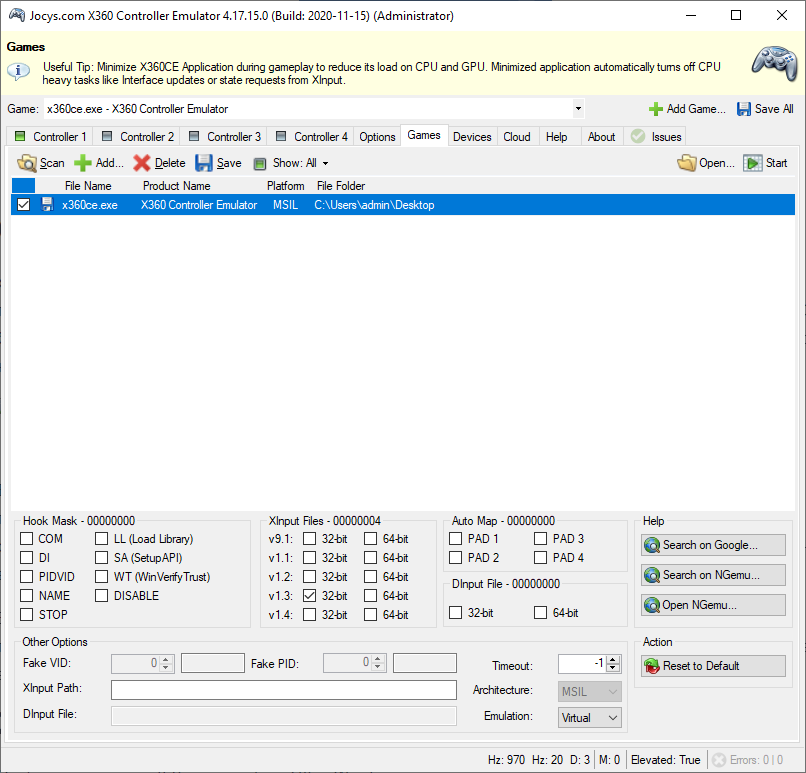The height and width of the screenshot is (773, 806).
Task: Uncheck the v1.3 32-bit XInput checkbox
Action: coord(310,596)
